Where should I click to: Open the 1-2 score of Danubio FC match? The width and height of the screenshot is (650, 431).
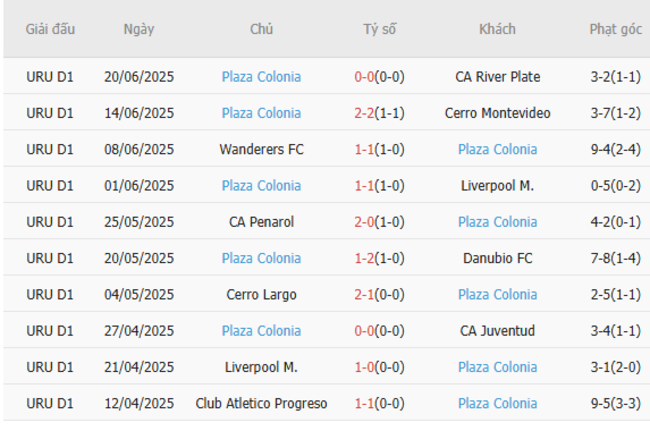[x=364, y=258]
